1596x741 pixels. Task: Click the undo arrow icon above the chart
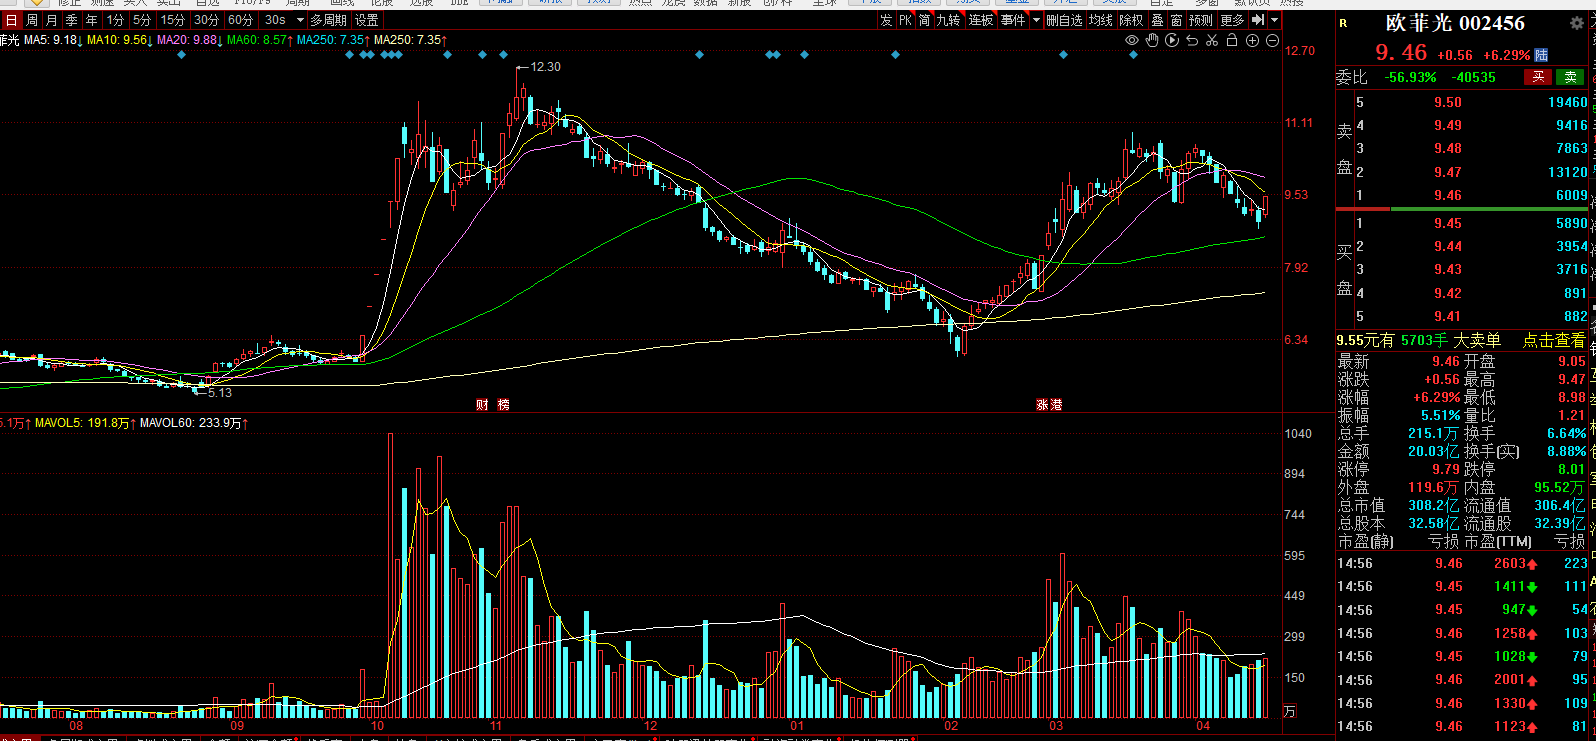click(1192, 40)
